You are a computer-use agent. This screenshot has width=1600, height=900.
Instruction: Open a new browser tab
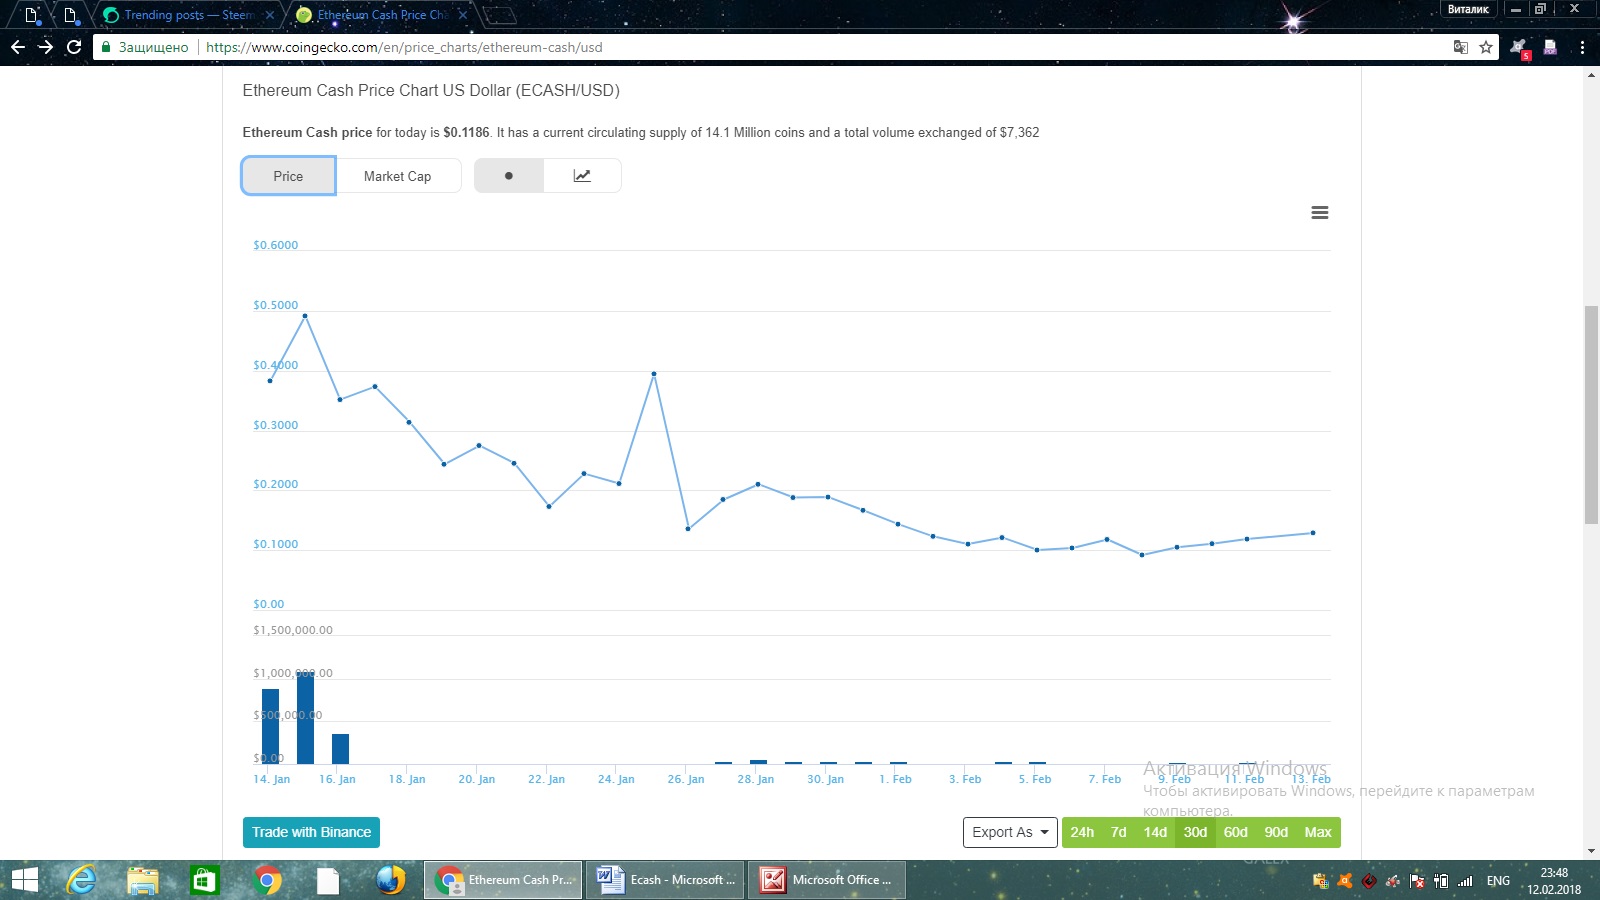coord(500,15)
